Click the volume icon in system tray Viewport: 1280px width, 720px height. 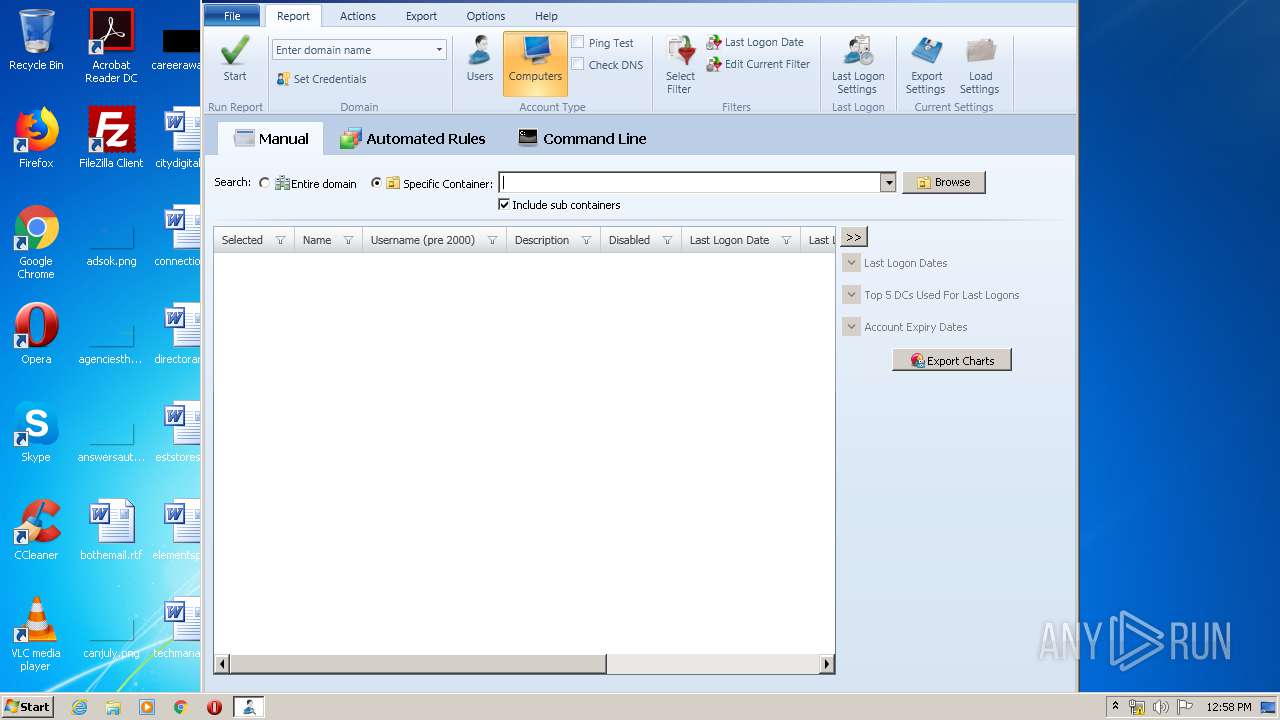(1160, 707)
